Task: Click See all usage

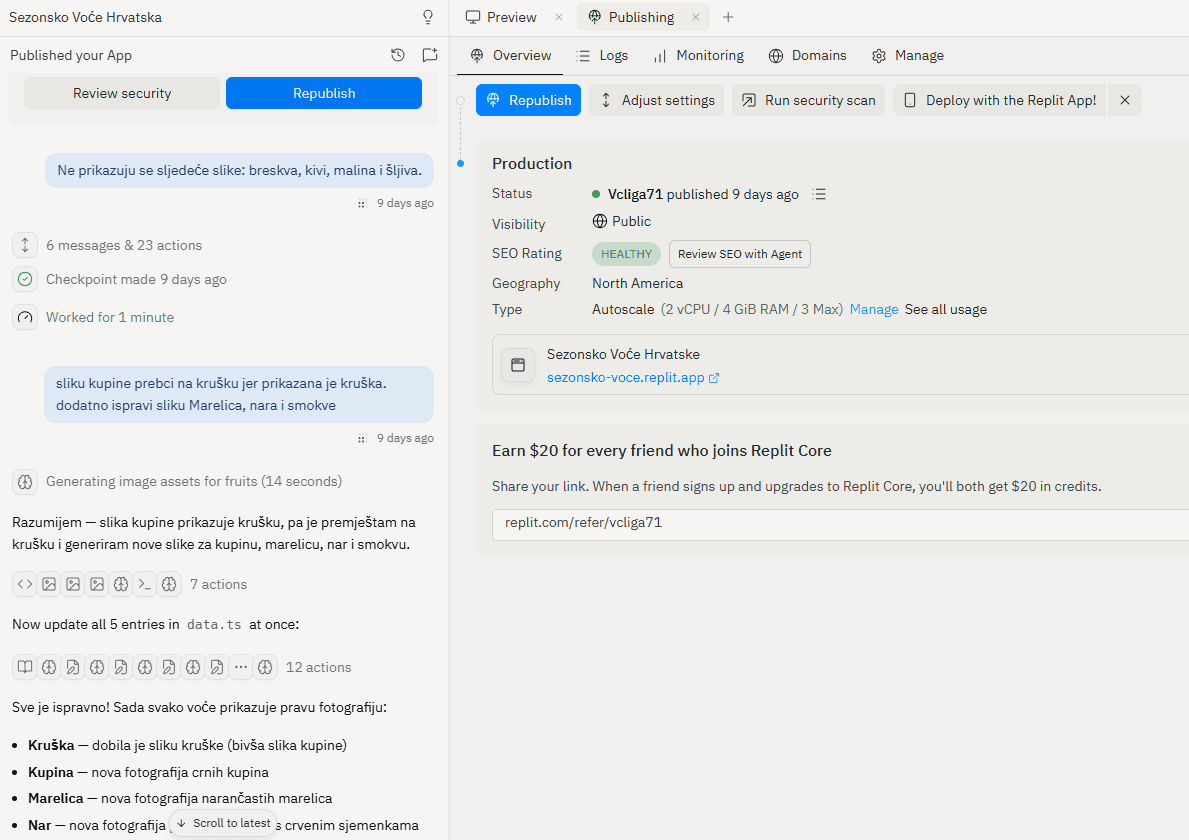Action: [946, 309]
